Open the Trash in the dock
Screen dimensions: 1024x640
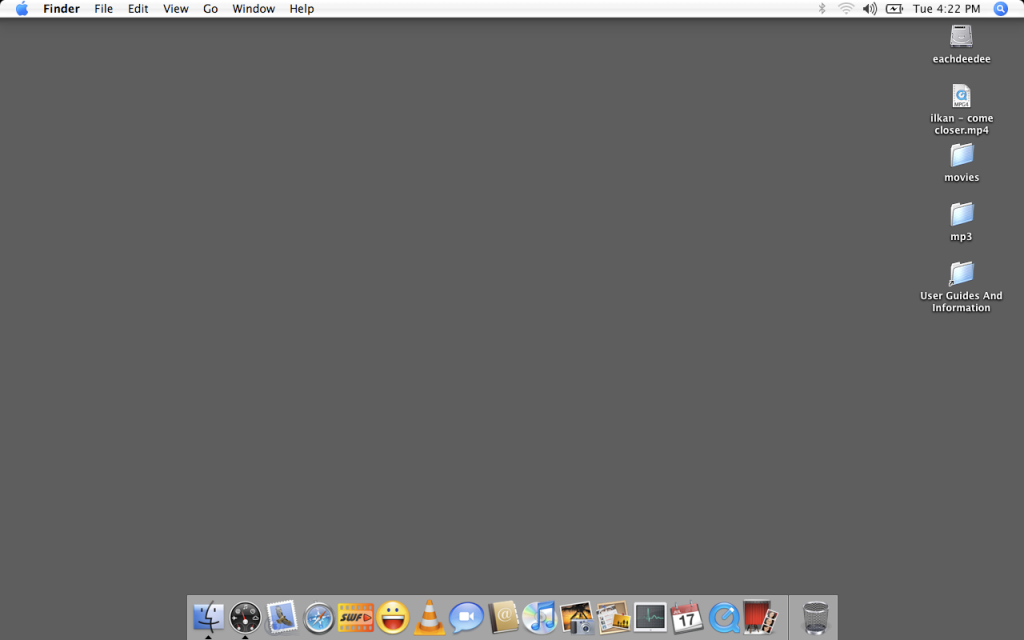click(x=816, y=617)
